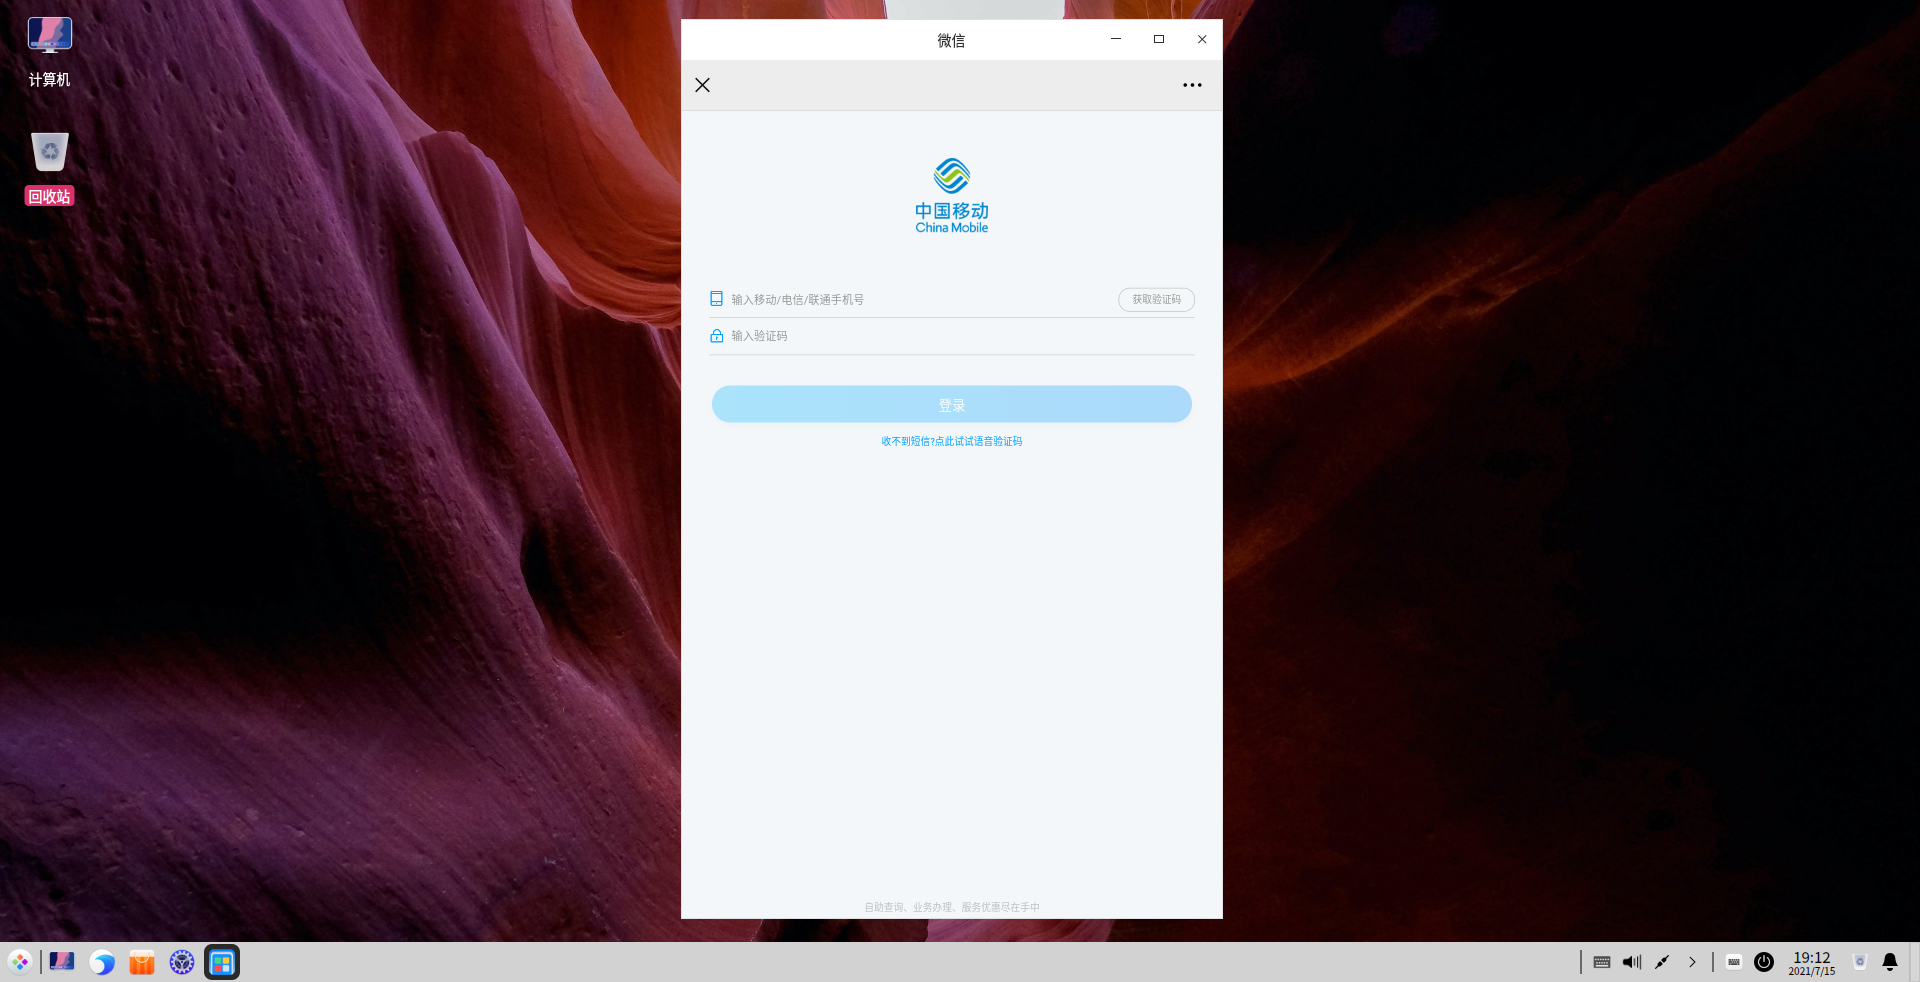Maximize the 微信 window
This screenshot has width=1920, height=982.
(x=1159, y=39)
